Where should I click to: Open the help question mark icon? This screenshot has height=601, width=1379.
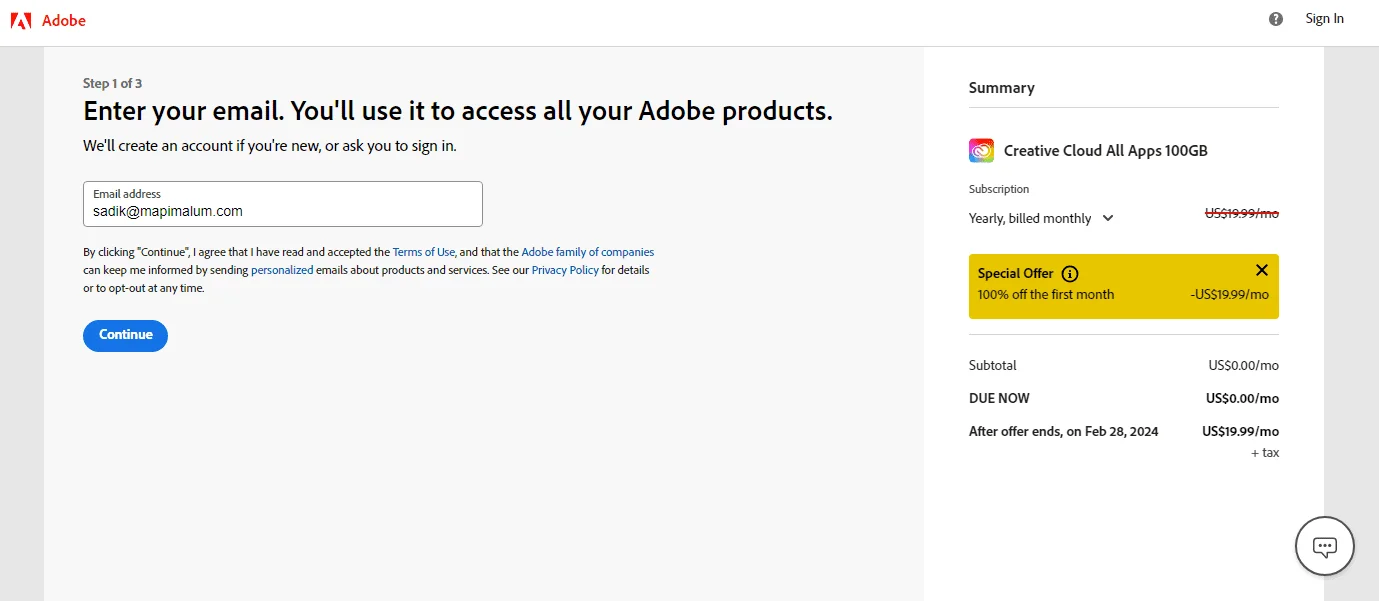coord(1276,19)
